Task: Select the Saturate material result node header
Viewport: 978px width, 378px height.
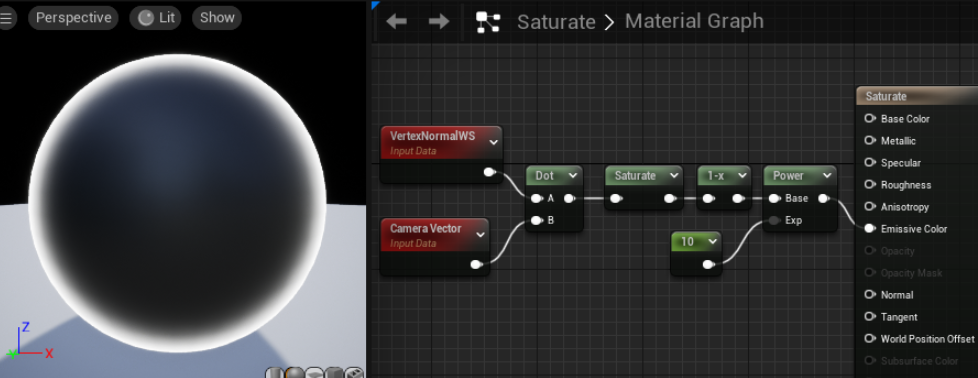Action: (917, 96)
